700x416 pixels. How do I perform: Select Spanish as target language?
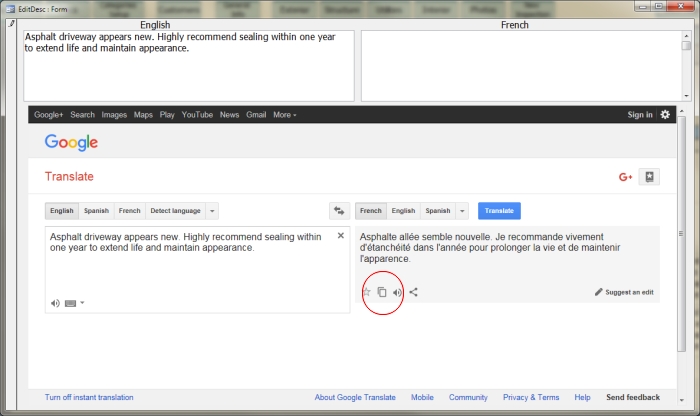click(438, 211)
